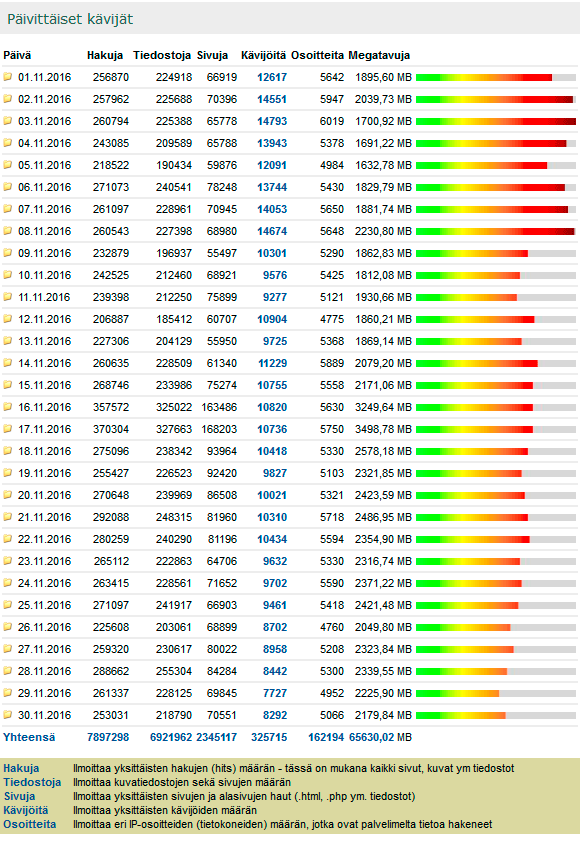Image resolution: width=581 pixels, height=841 pixels.
Task: Click the total hits value 7897298
Action: 108,737
